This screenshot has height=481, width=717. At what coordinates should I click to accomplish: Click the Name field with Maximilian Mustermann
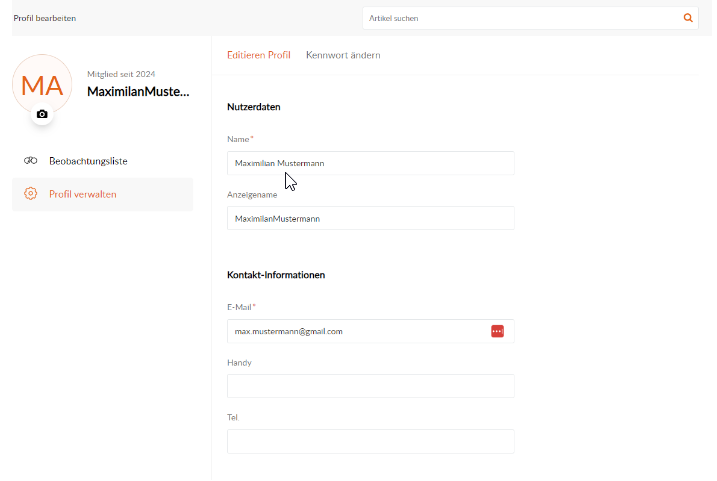pyautogui.click(x=370, y=163)
